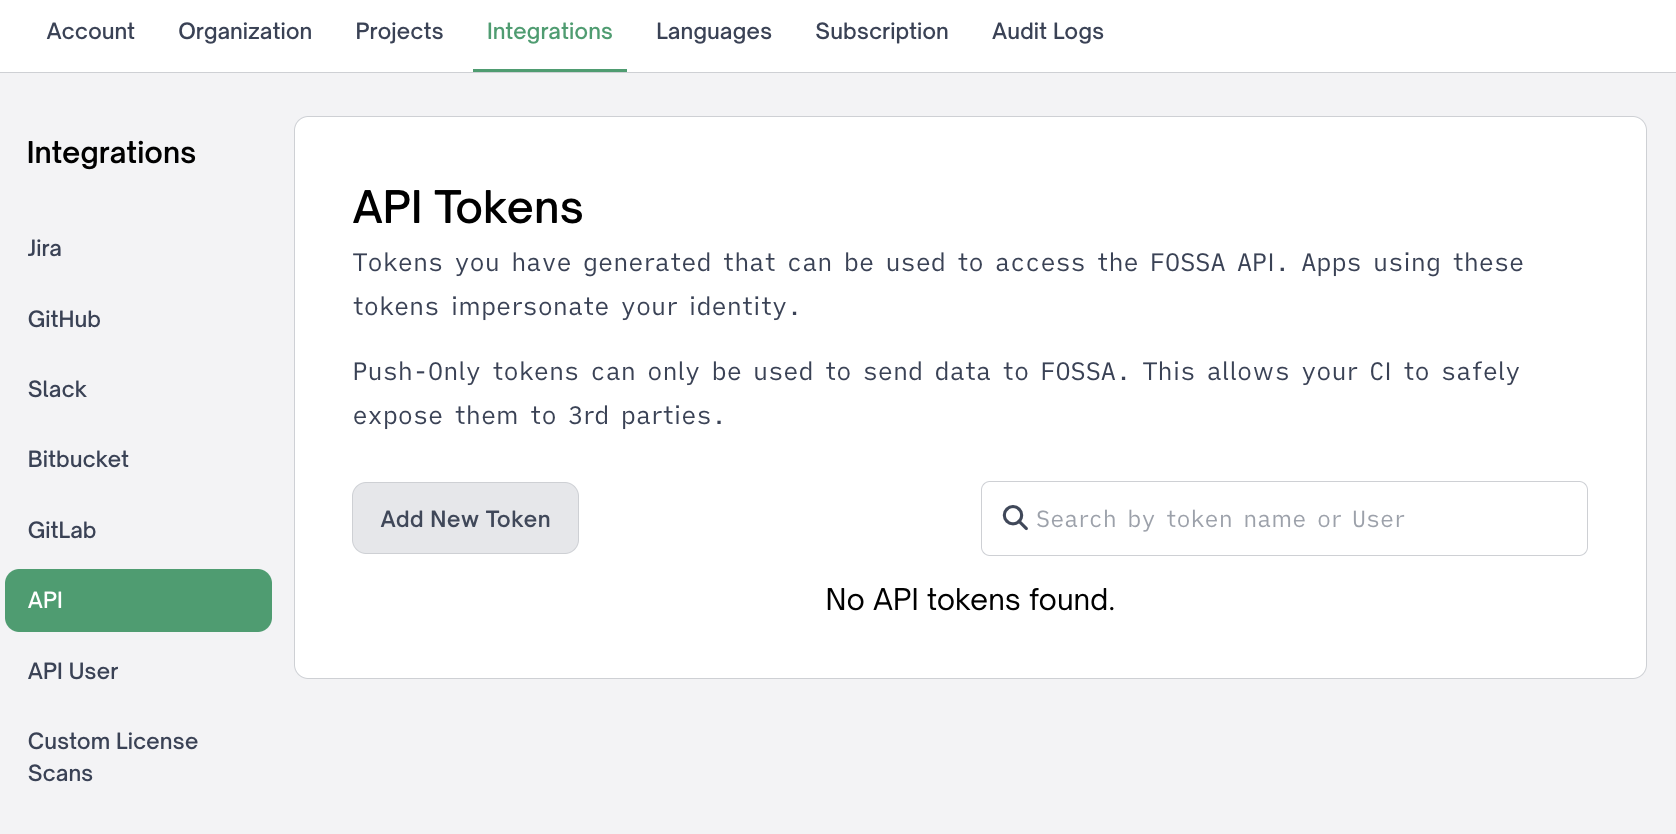1676x834 pixels.
Task: Select GitHub in the integrations sidebar
Action: coord(64,319)
